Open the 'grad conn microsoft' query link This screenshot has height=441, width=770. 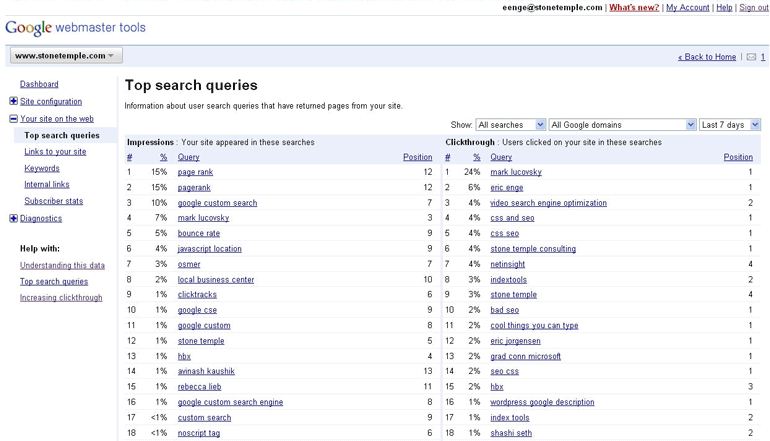525,356
